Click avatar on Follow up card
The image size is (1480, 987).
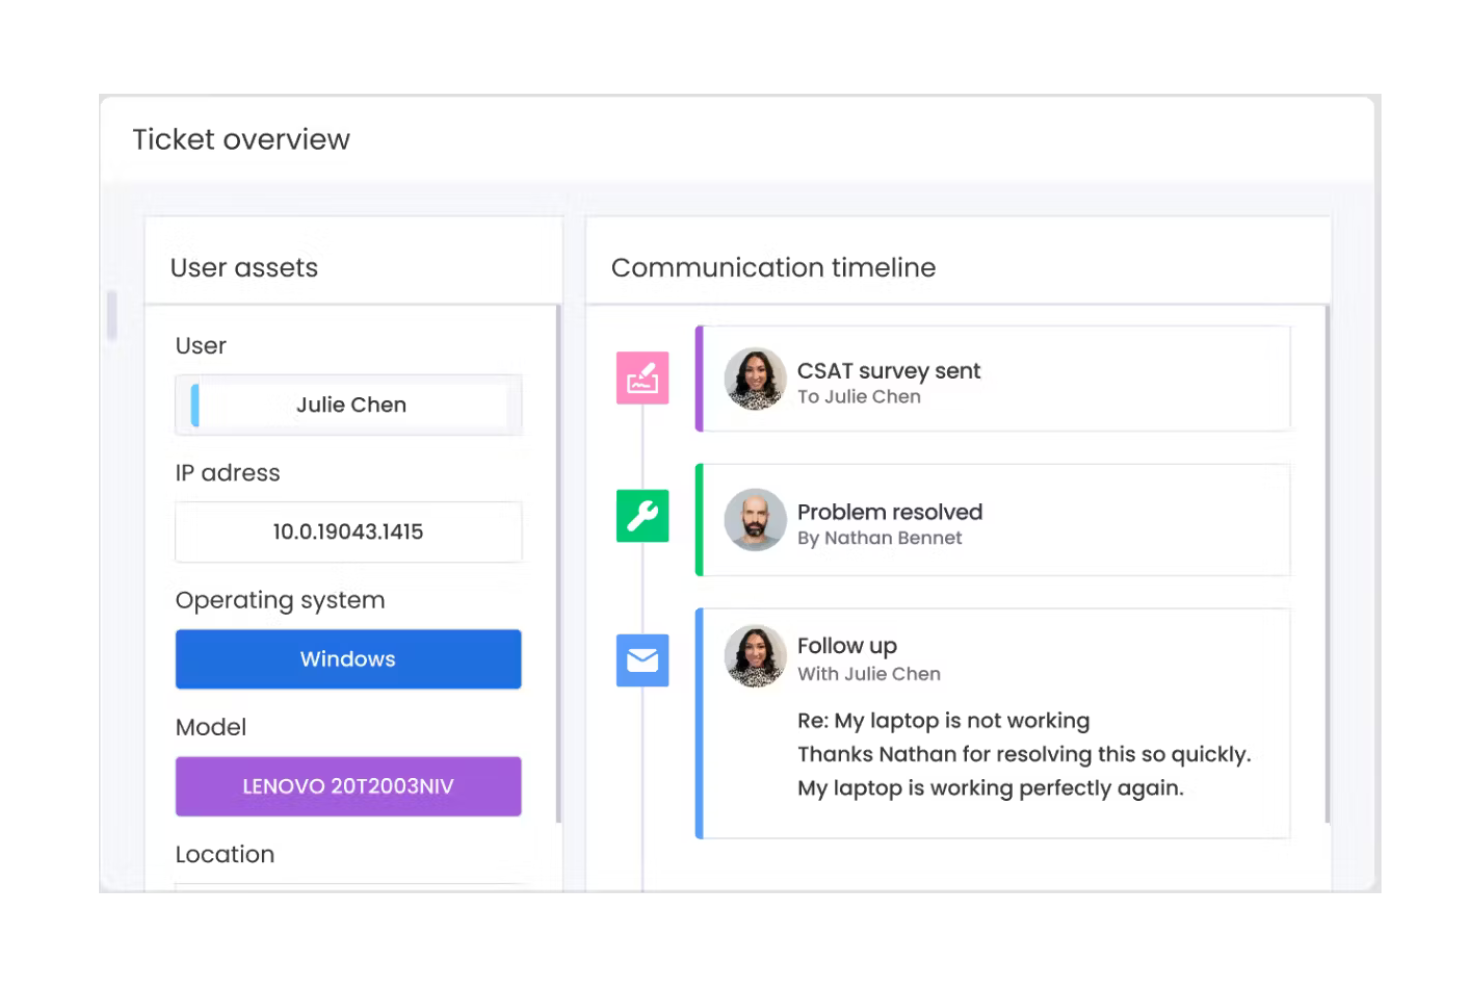[x=755, y=657]
